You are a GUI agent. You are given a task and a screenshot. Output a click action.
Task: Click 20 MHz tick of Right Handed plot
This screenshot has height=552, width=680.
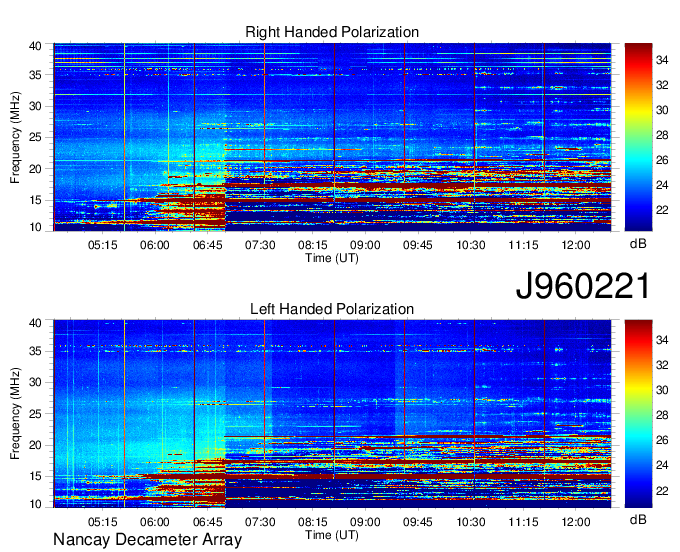point(35,169)
